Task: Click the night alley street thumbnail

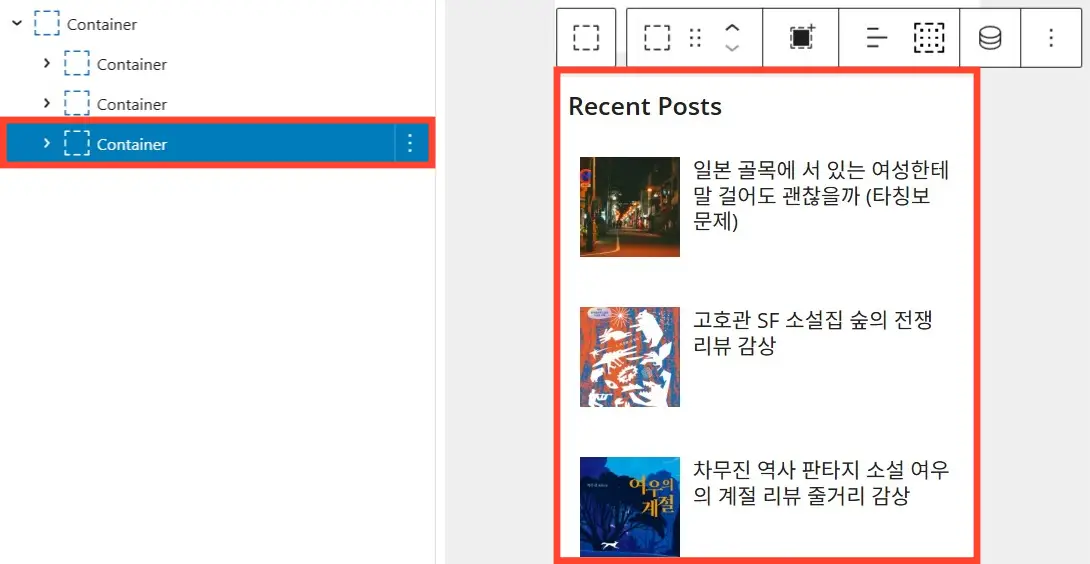Action: click(630, 207)
